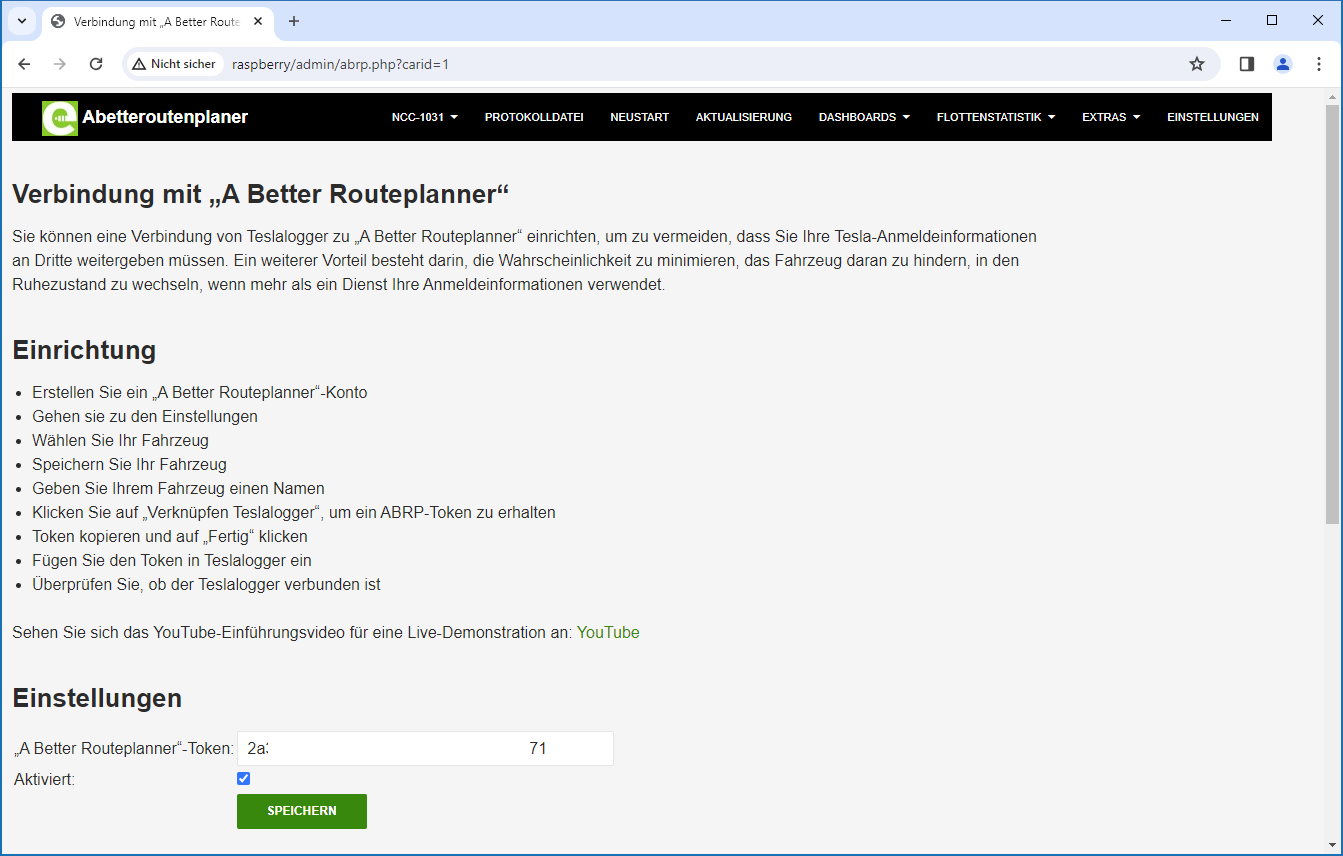Go to Einstellungen in the navbar
Viewport: 1343px width, 856px height.
[1212, 117]
